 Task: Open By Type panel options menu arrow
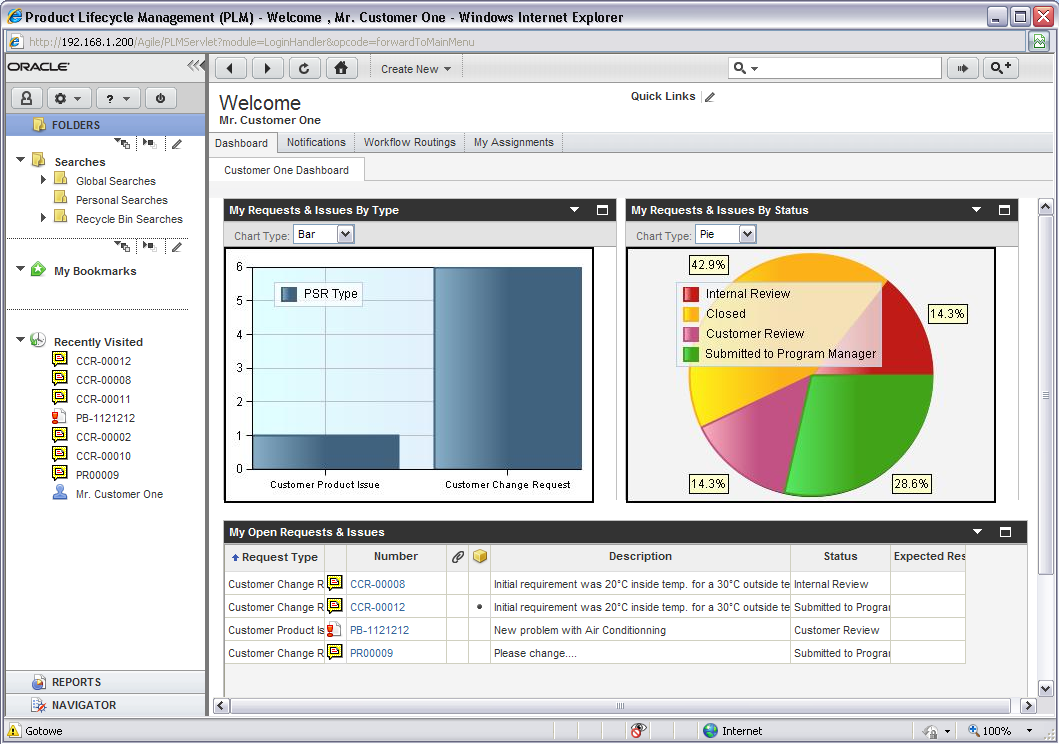[575, 210]
